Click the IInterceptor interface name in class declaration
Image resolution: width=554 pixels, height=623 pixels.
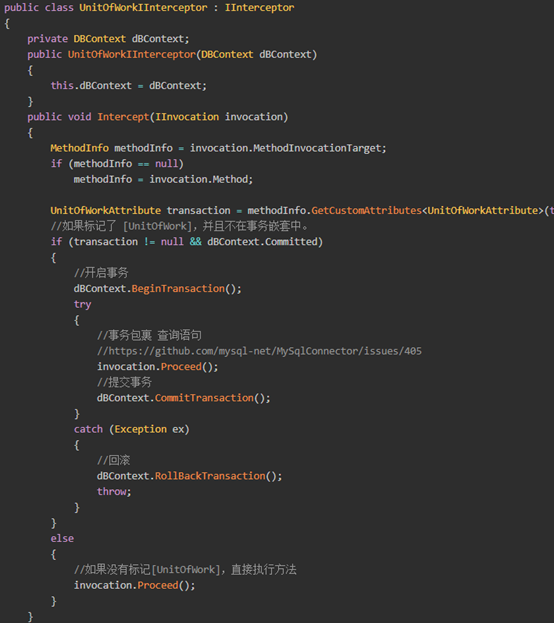(x=260, y=8)
